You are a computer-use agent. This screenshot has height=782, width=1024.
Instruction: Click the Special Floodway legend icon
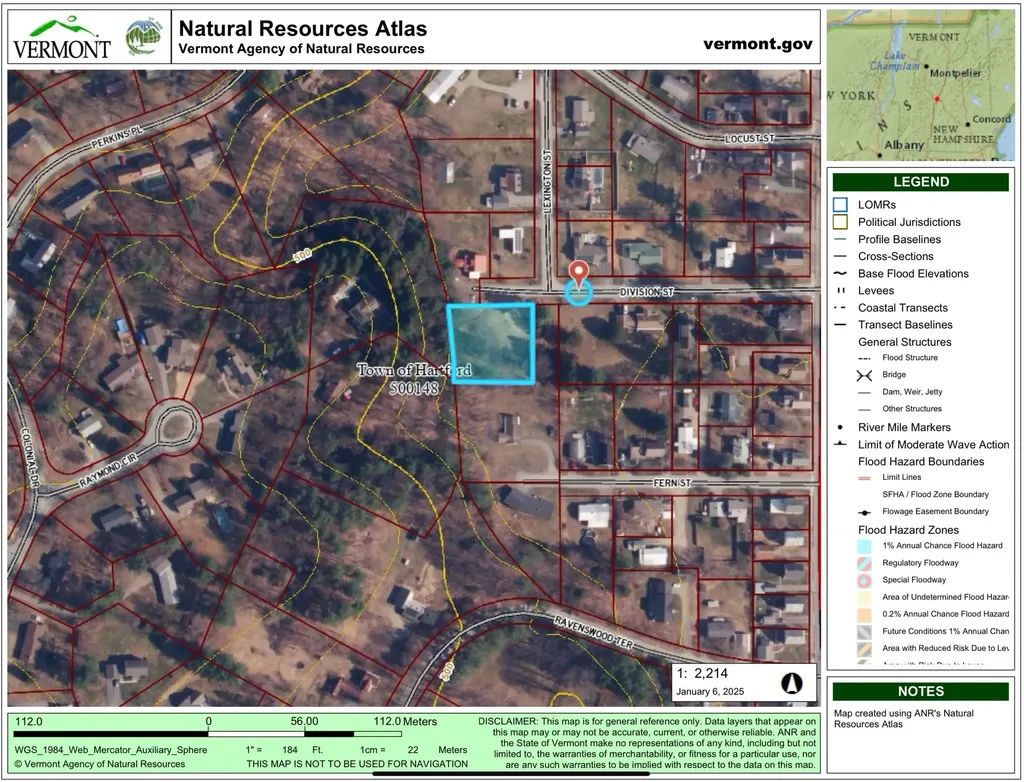pos(866,580)
